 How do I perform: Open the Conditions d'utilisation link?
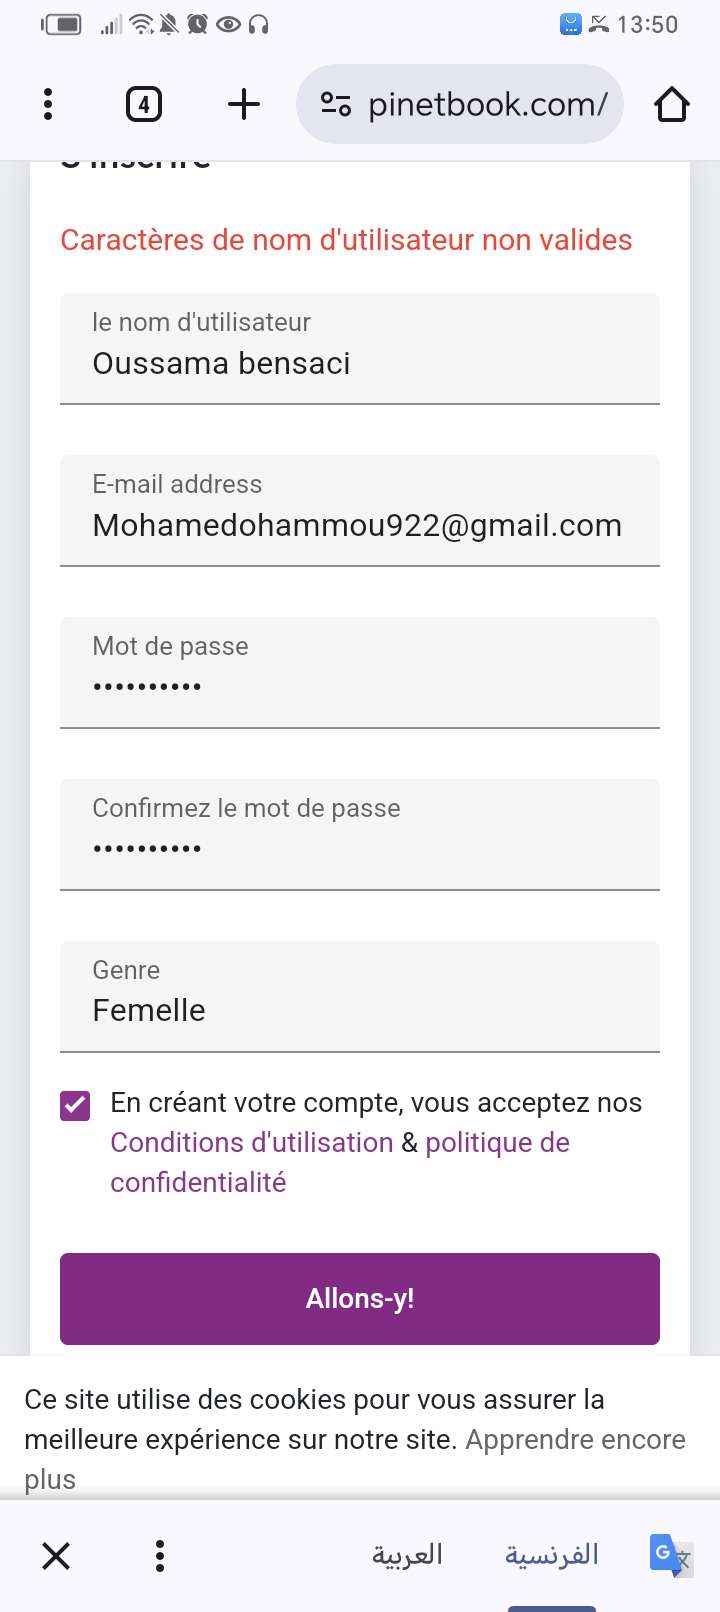252,1142
